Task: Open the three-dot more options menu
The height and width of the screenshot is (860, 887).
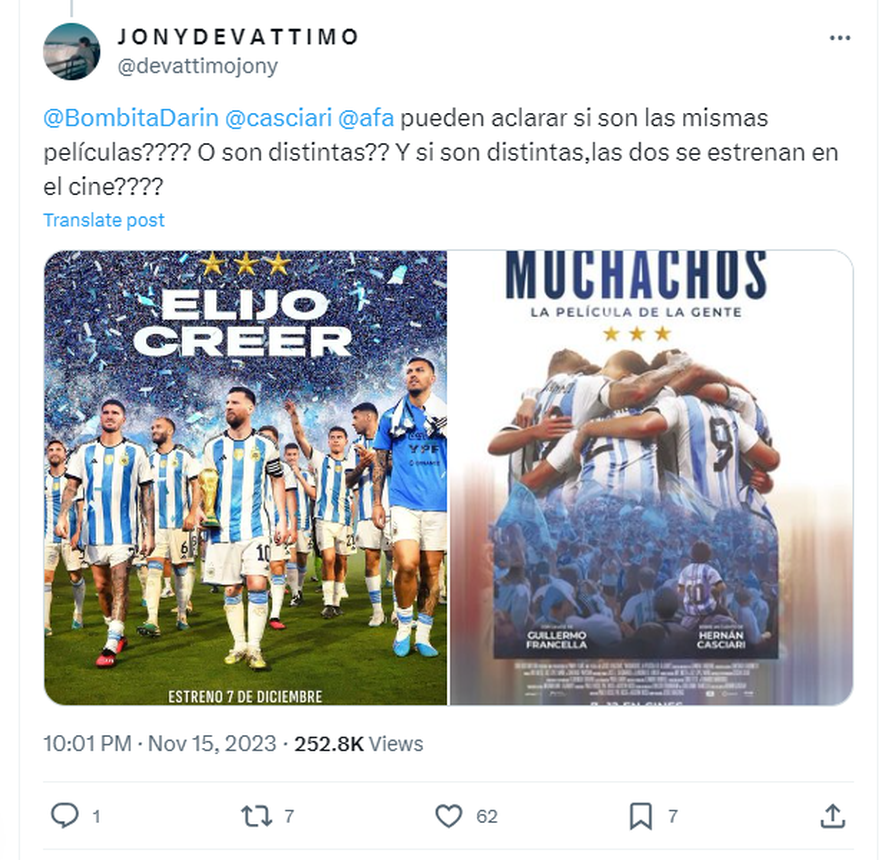Action: [x=839, y=38]
